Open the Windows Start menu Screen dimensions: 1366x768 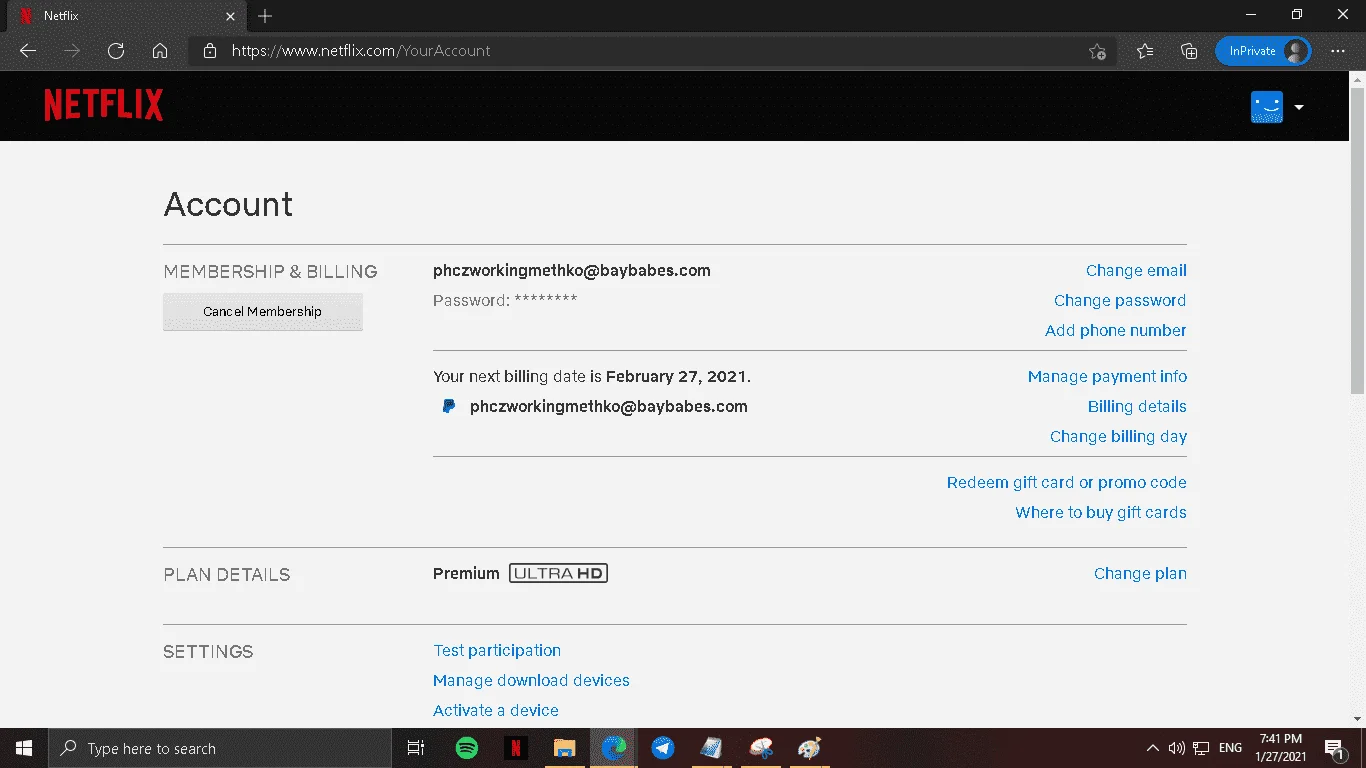(x=24, y=748)
